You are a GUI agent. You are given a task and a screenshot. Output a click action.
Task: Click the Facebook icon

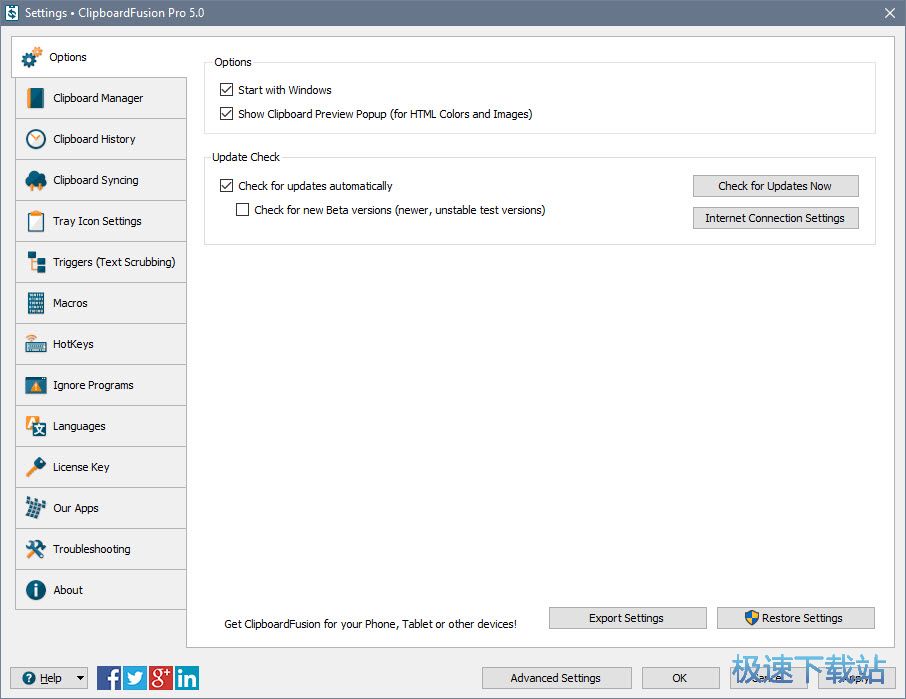click(109, 678)
